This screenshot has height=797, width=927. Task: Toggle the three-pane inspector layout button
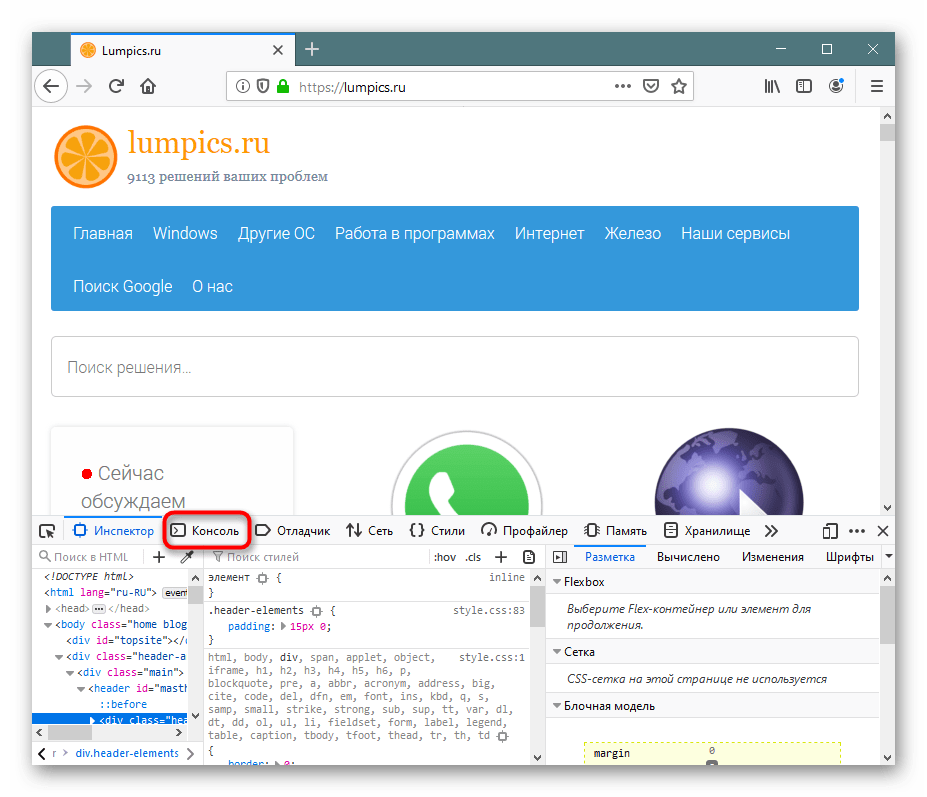560,557
